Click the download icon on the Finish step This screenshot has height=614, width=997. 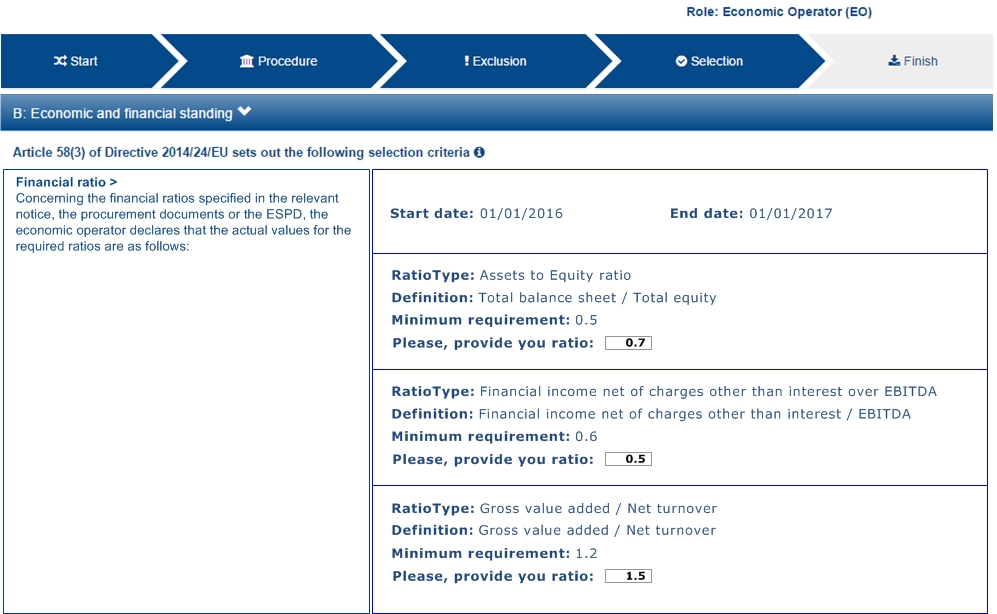[x=892, y=60]
